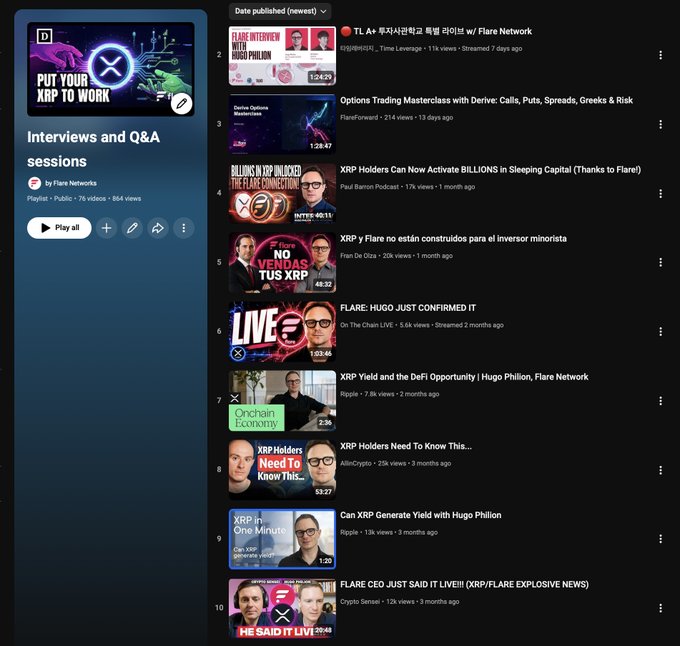Click the pencil icon on playlist cover image

(181, 103)
